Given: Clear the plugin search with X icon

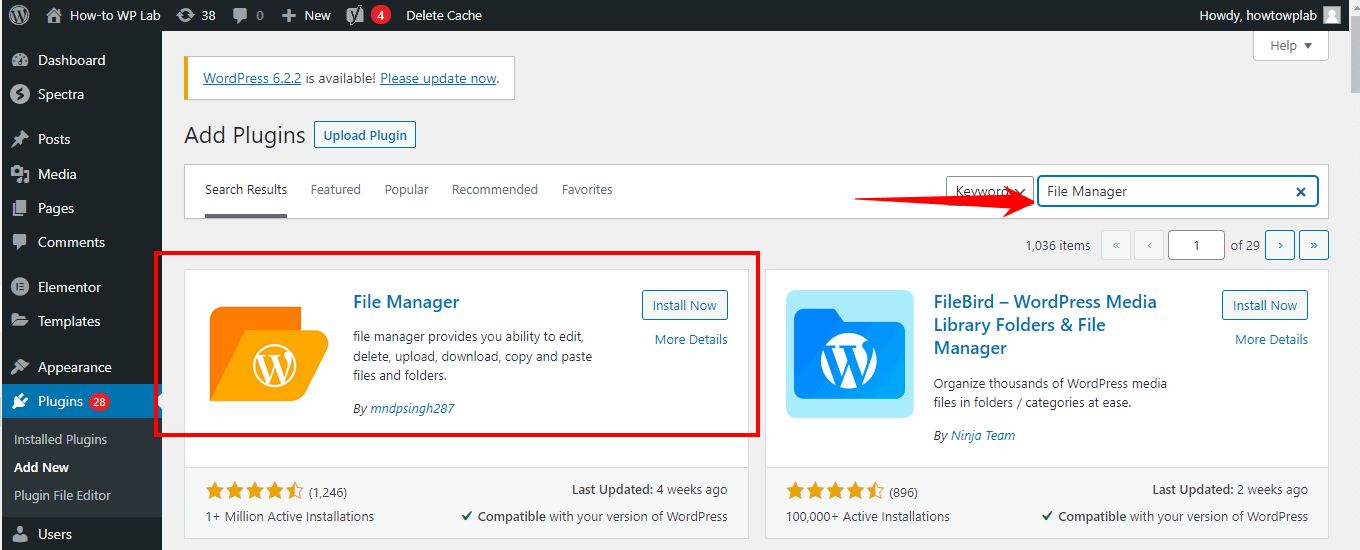Looking at the screenshot, I should pyautogui.click(x=1300, y=192).
